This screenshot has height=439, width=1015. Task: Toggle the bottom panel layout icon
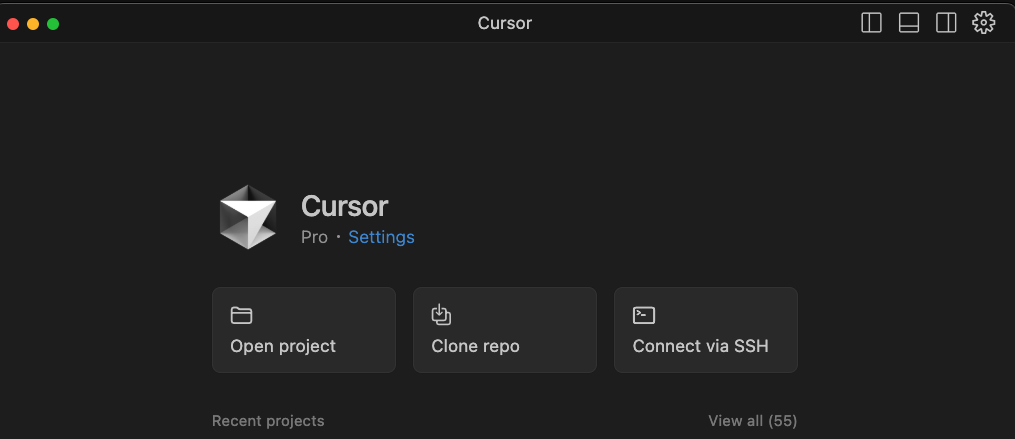click(x=909, y=23)
